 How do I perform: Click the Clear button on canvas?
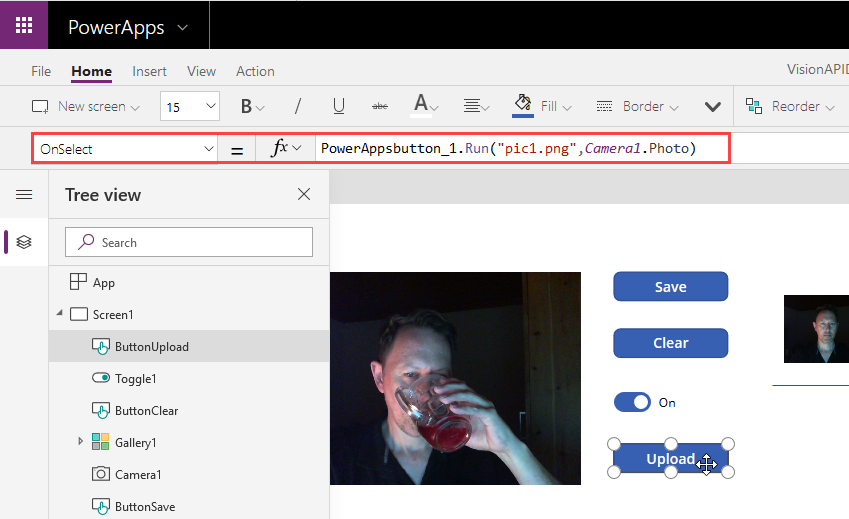click(670, 343)
